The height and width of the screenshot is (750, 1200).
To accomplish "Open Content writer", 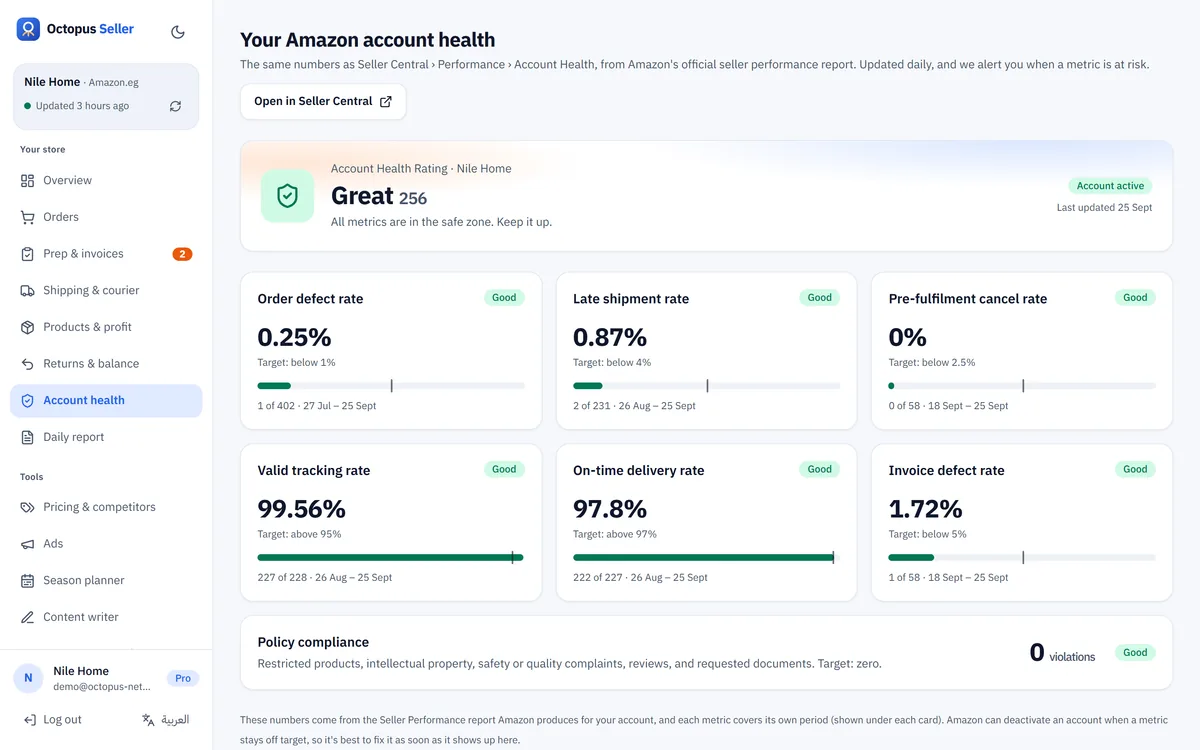I will tap(106, 617).
